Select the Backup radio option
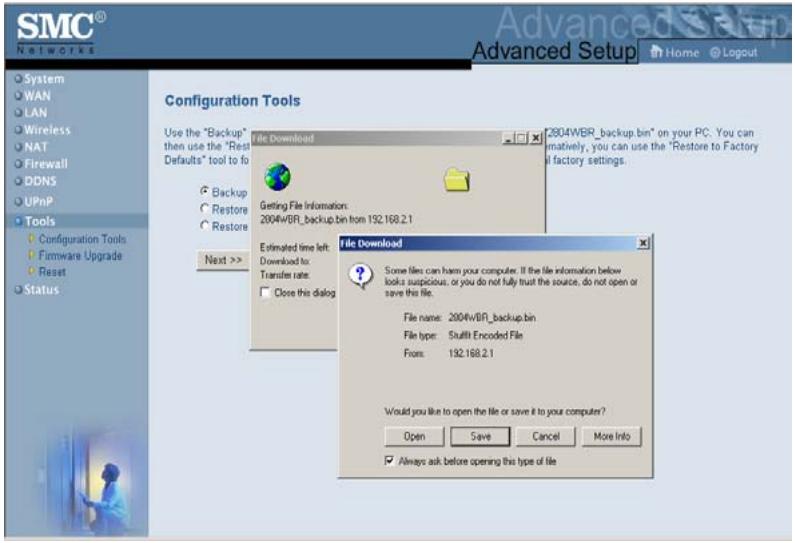Viewport: 795px width, 543px height. point(204,191)
